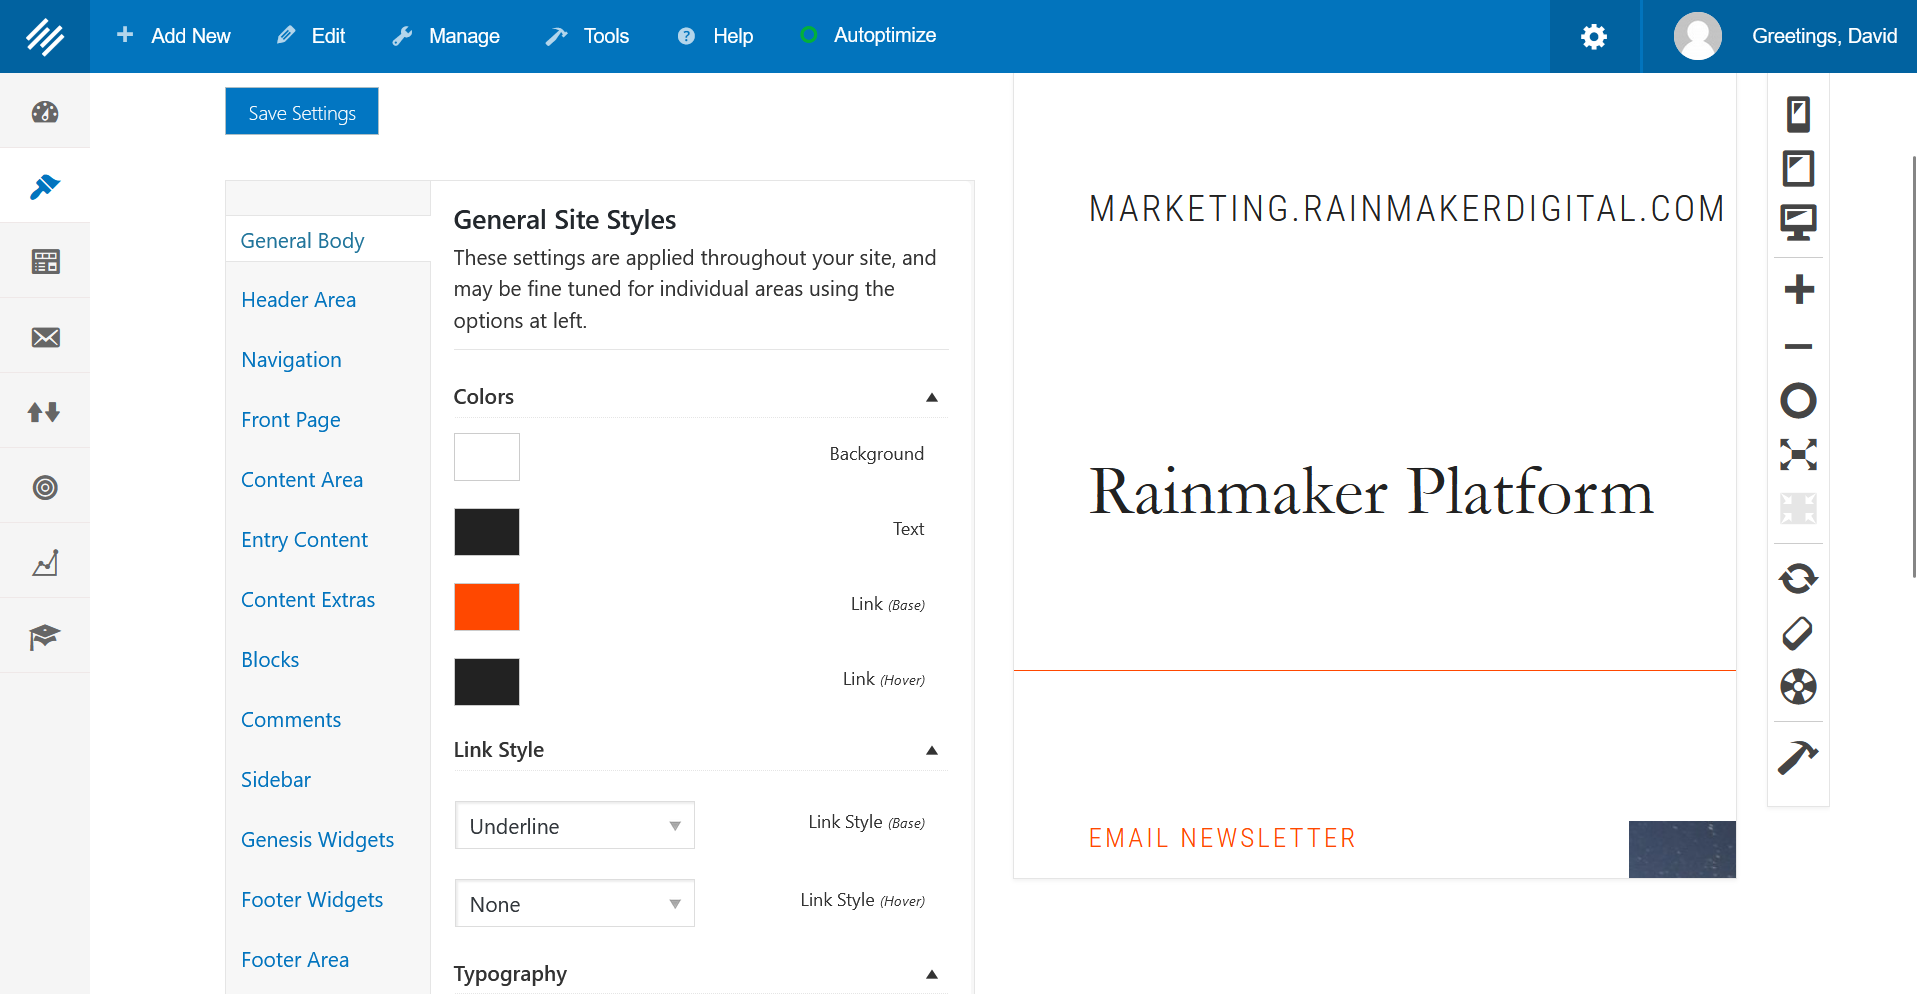Image resolution: width=1917 pixels, height=994 pixels.
Task: Open the Link Style Hover dropdown showing None
Action: click(x=574, y=903)
